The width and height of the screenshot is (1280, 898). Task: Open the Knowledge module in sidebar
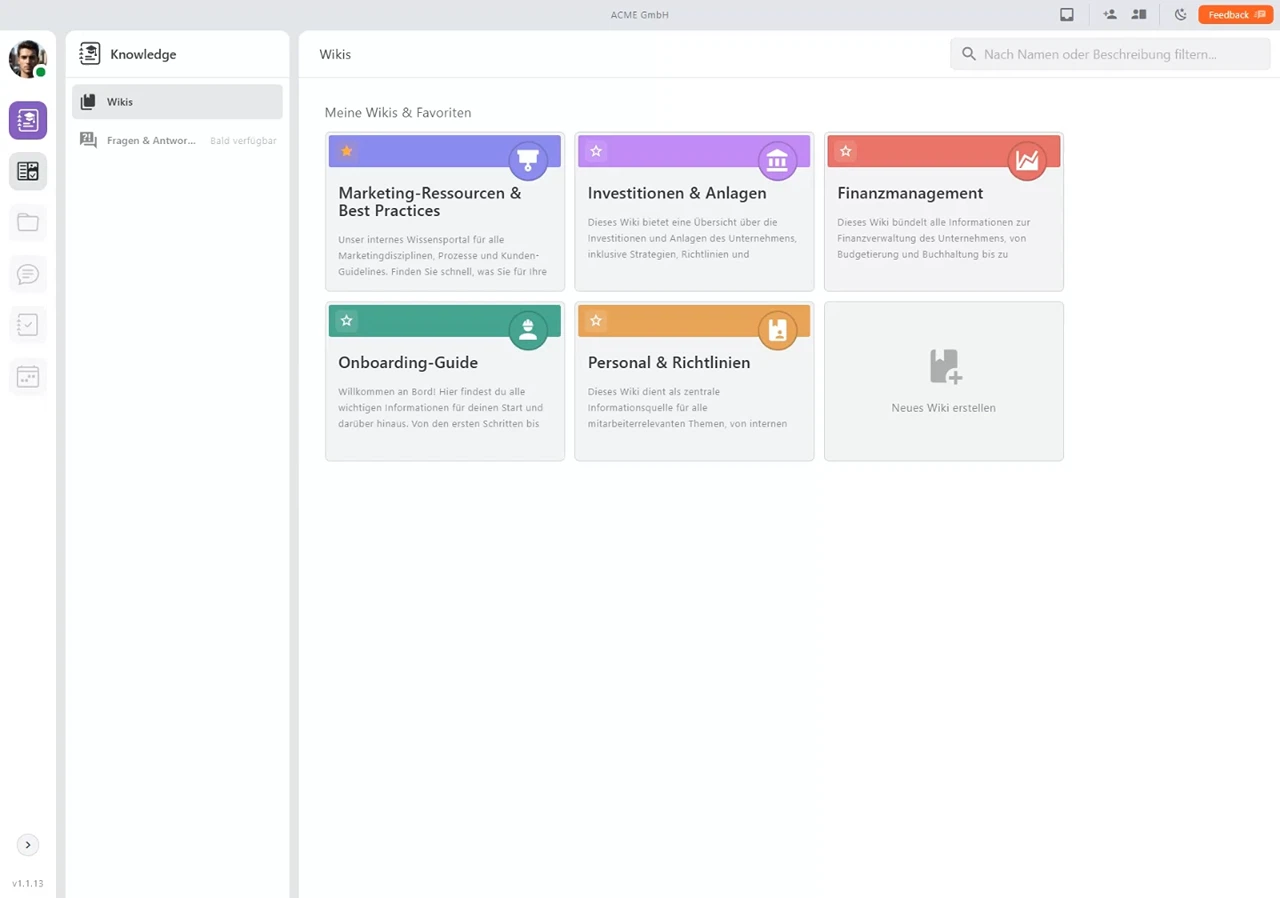point(28,120)
